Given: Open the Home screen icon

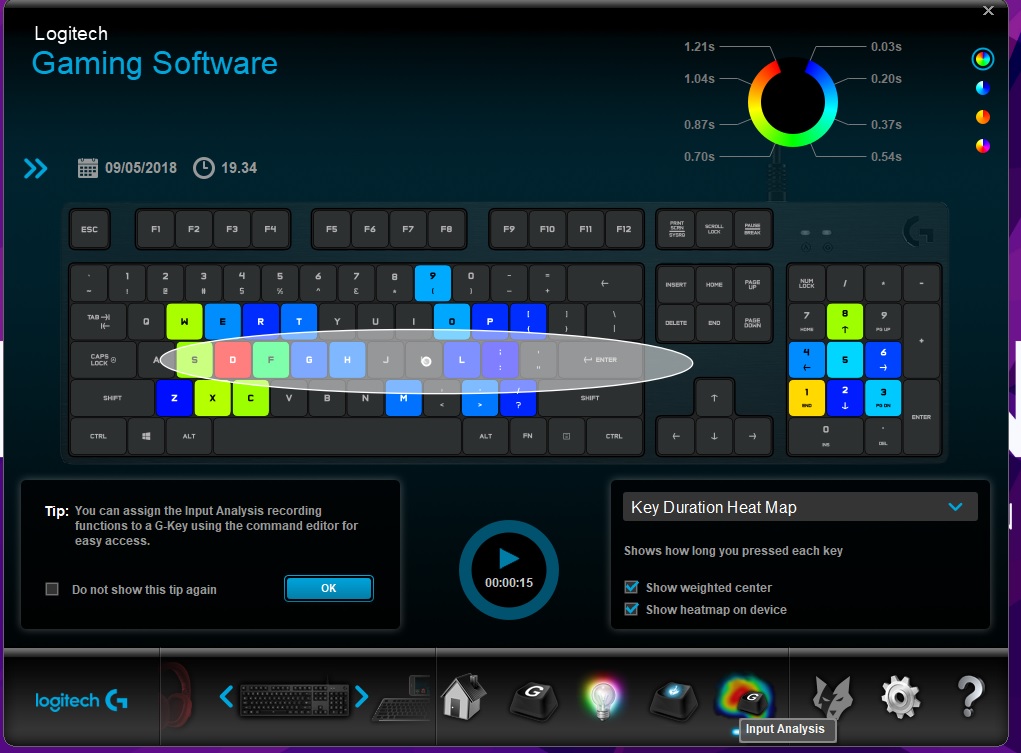Looking at the screenshot, I should [462, 697].
